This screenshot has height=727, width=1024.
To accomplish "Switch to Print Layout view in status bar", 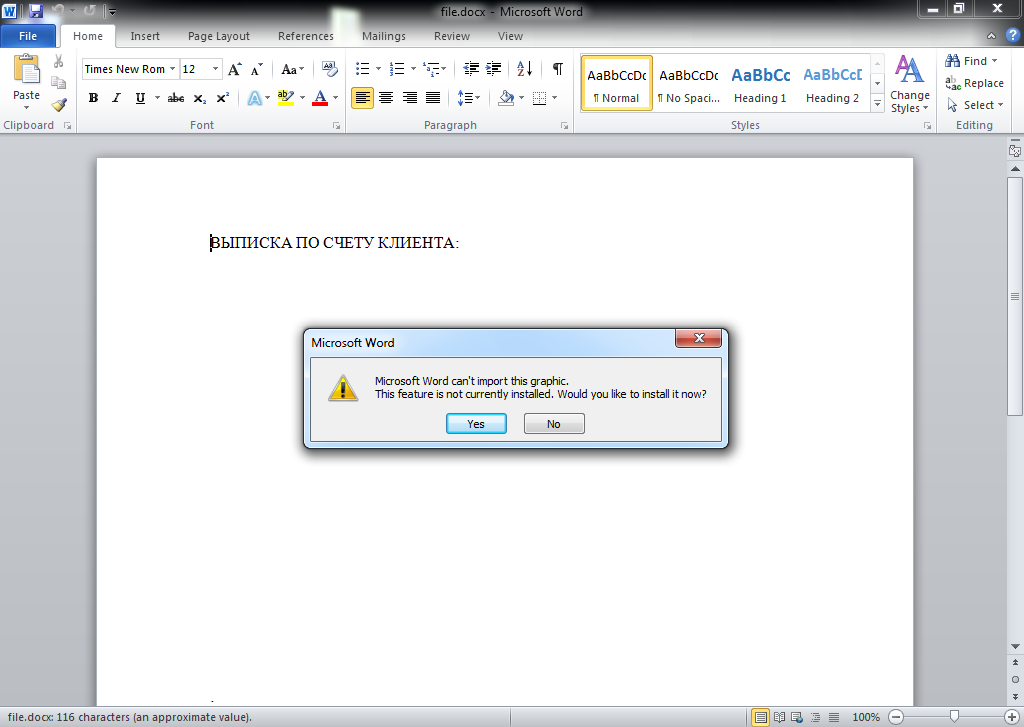I will pyautogui.click(x=760, y=717).
